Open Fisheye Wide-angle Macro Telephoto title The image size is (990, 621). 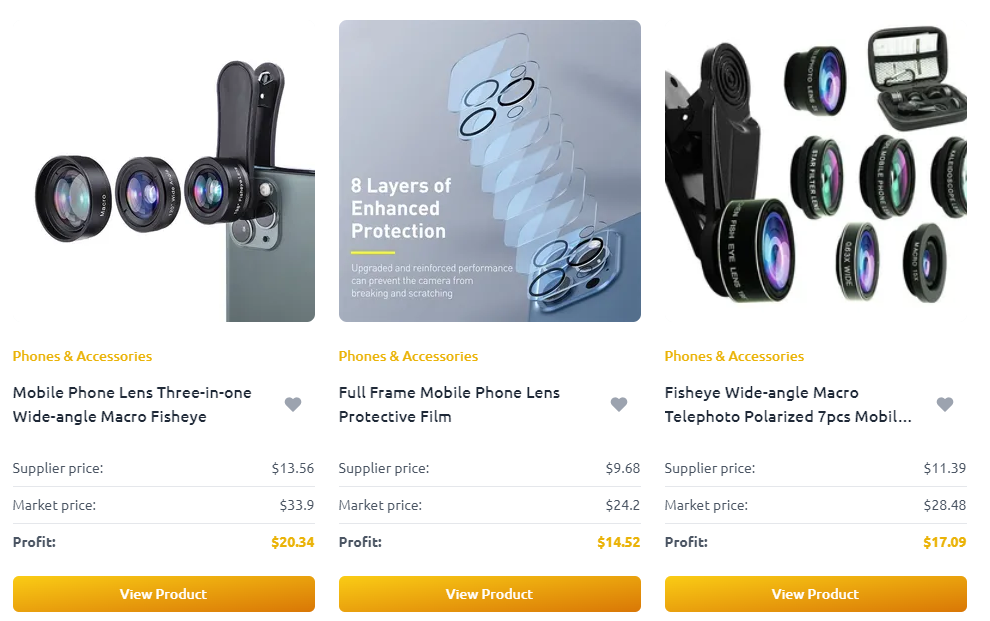788,405
